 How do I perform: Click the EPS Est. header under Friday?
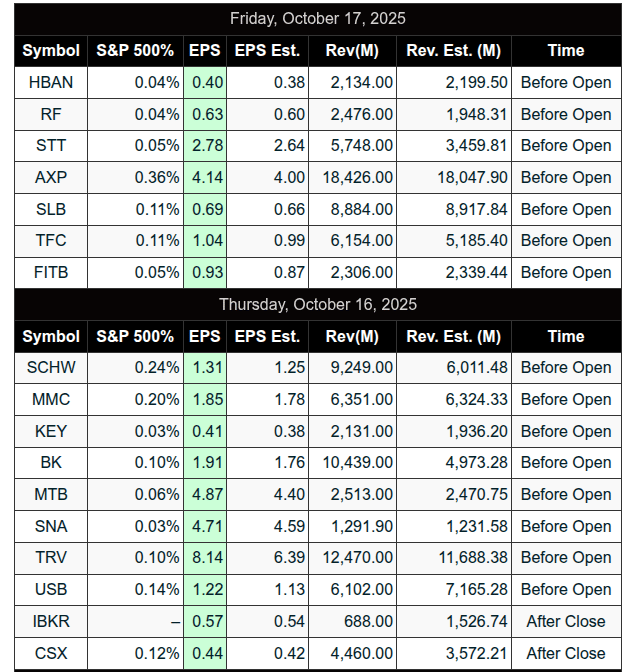coord(267,50)
